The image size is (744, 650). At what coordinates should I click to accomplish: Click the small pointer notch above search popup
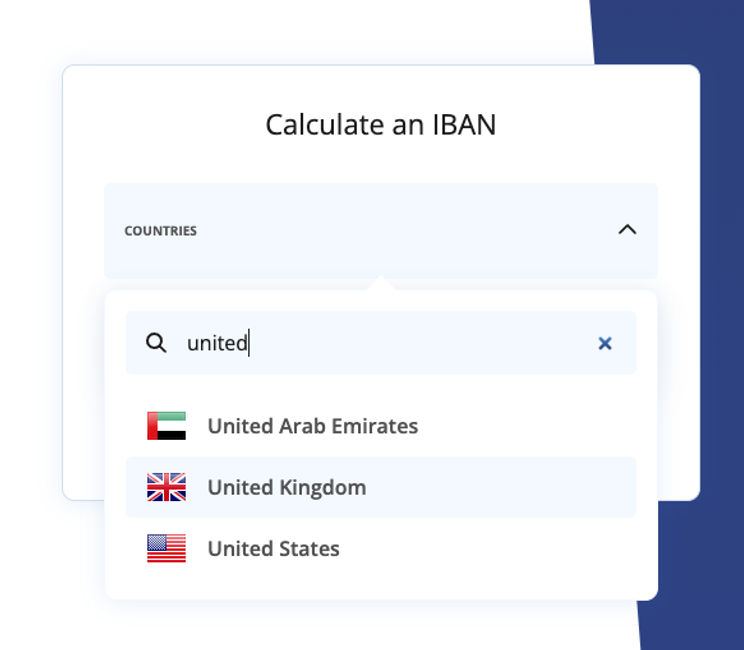point(381,285)
